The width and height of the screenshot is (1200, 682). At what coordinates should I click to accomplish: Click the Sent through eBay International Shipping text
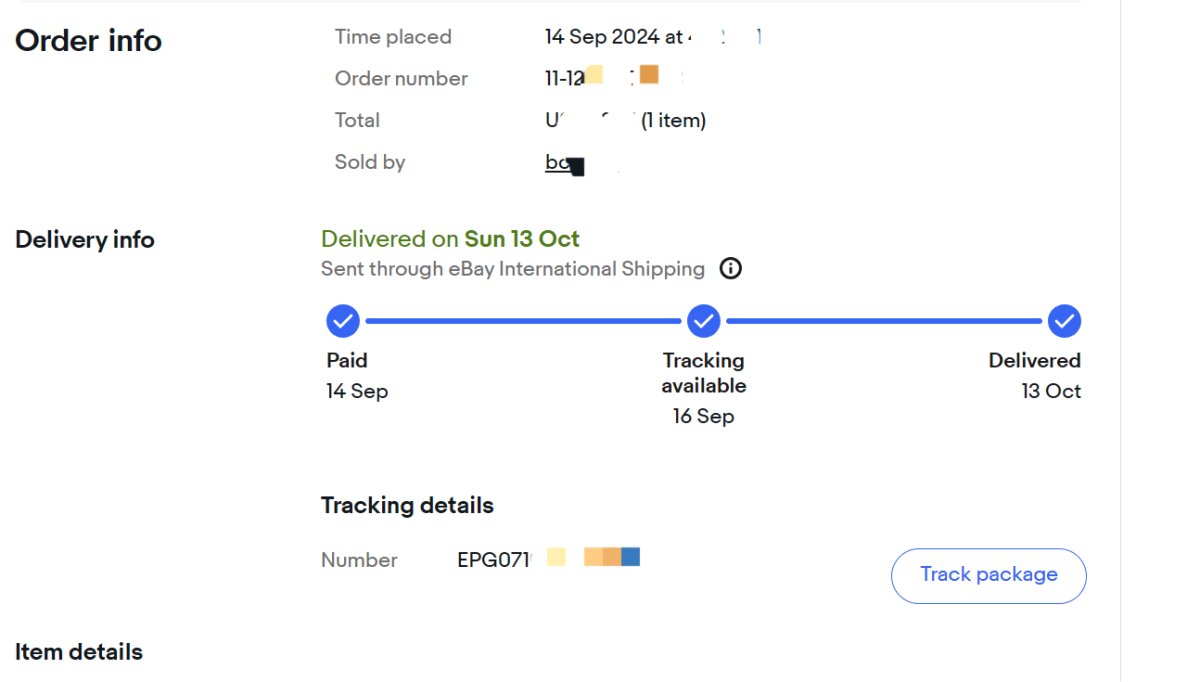point(513,269)
